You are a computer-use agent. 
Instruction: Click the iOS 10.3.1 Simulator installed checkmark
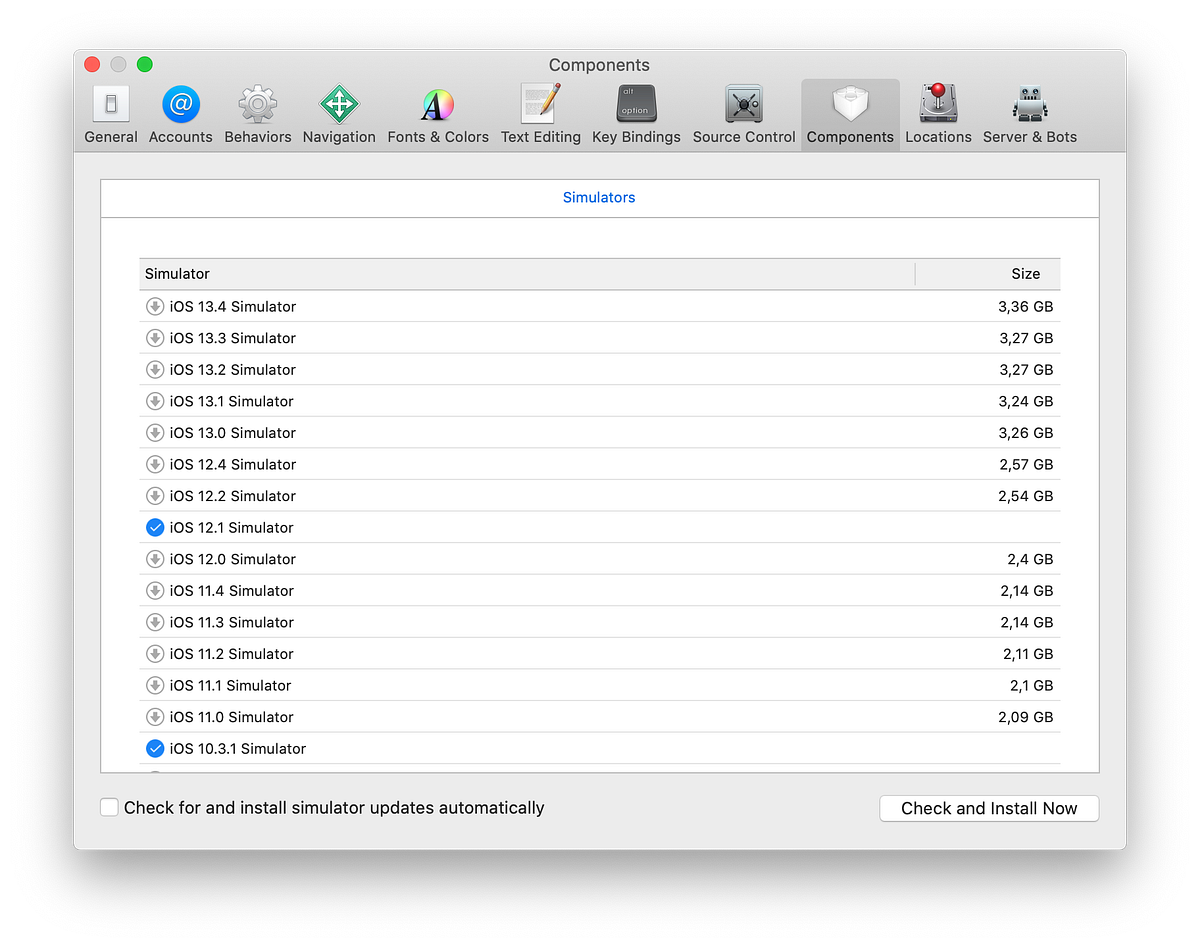(155, 748)
